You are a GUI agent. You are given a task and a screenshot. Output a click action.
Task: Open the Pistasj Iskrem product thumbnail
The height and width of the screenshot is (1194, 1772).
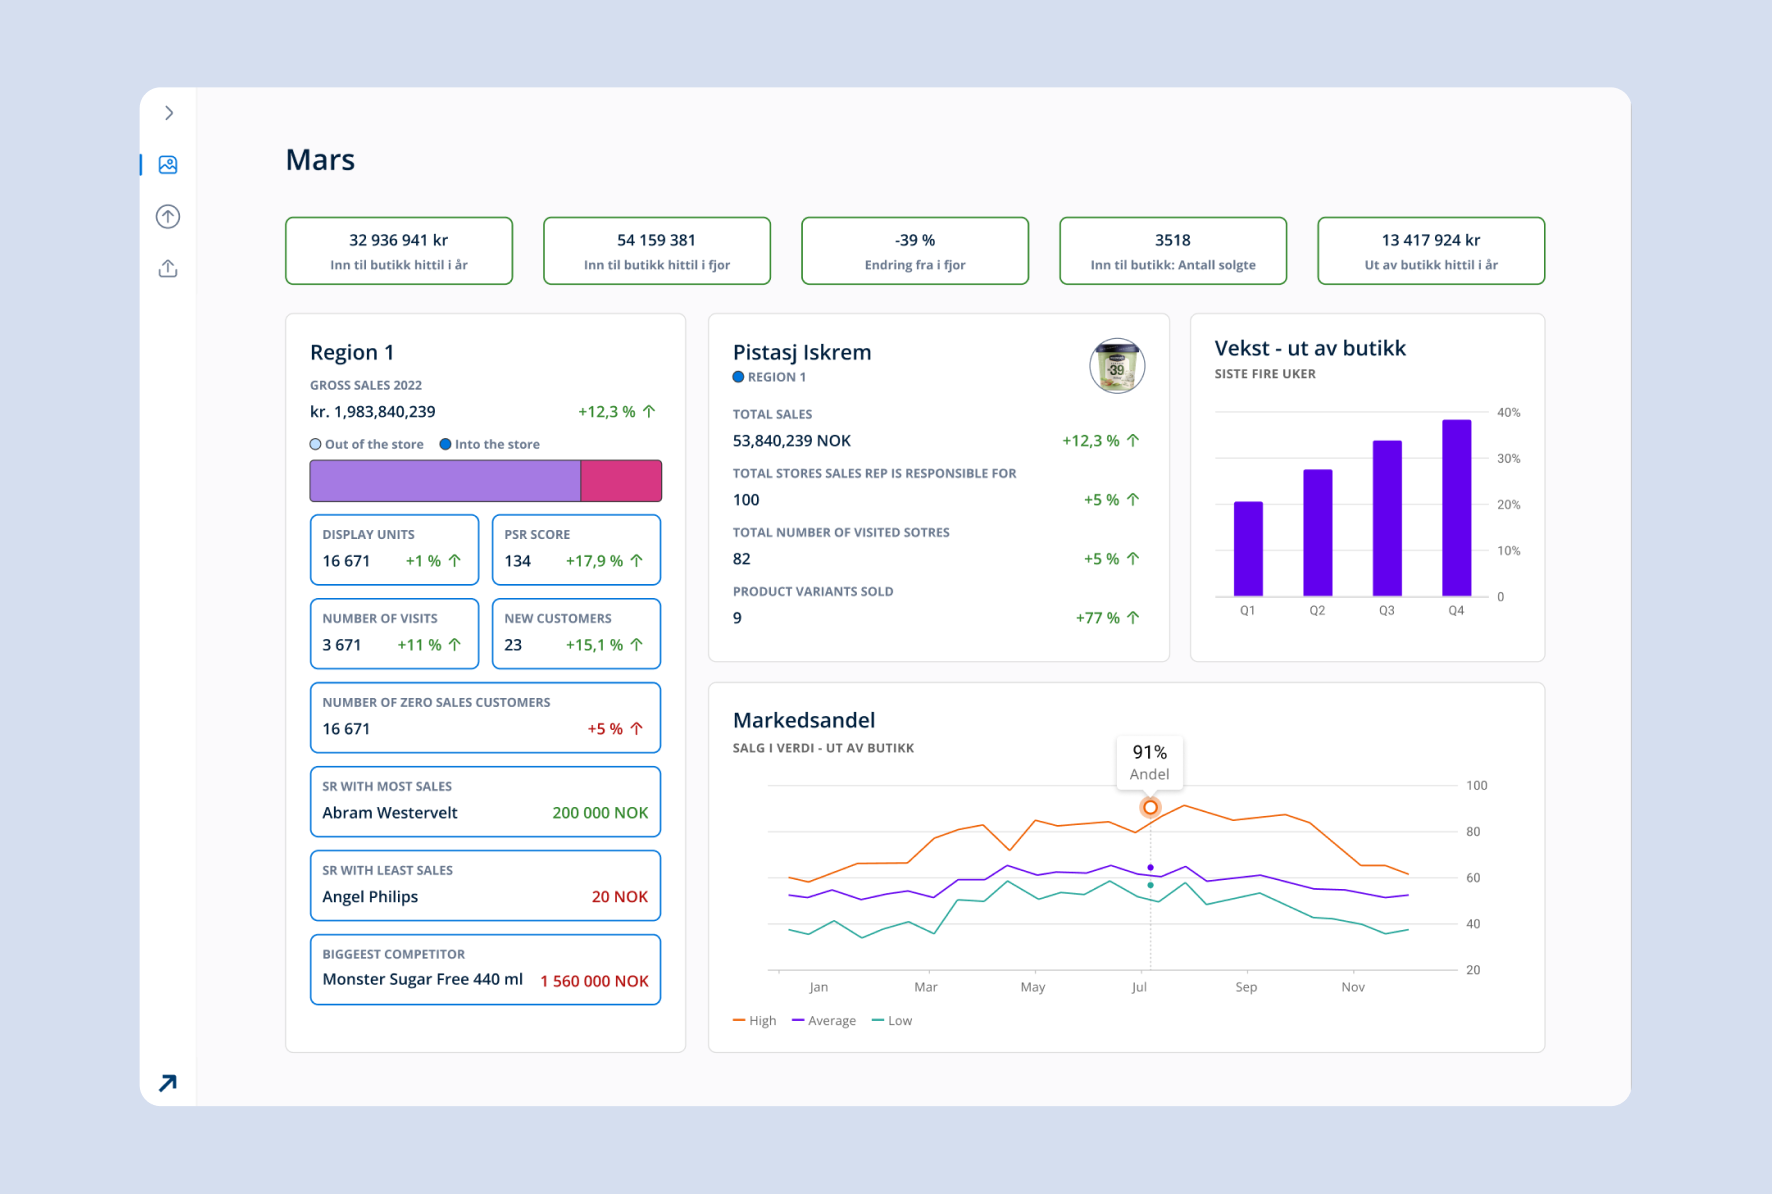tap(1116, 365)
